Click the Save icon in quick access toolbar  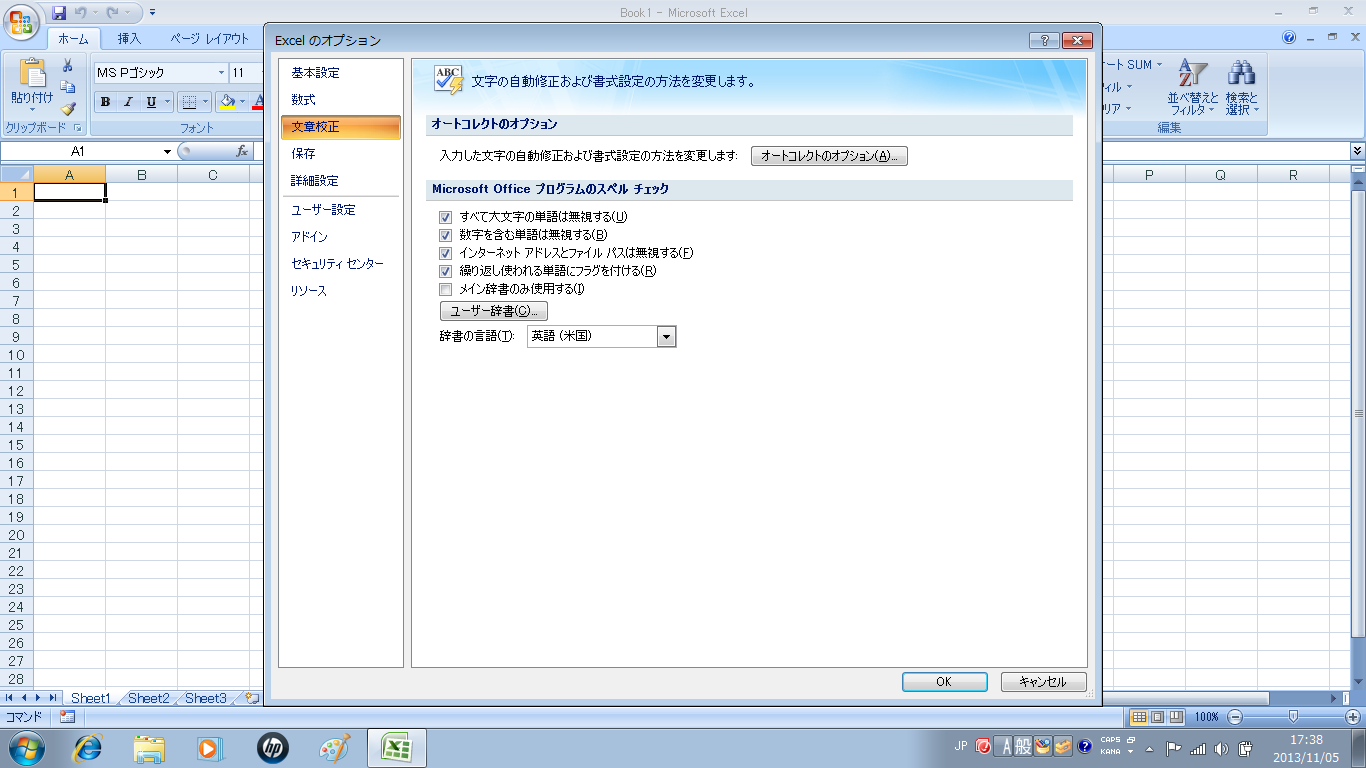click(x=59, y=13)
